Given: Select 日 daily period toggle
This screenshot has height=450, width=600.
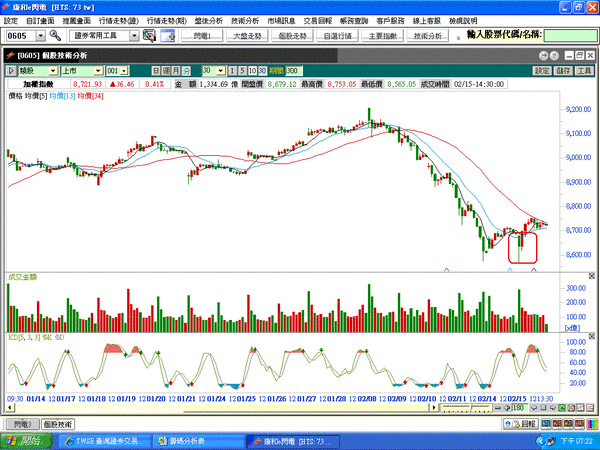Looking at the screenshot, I should [156, 71].
